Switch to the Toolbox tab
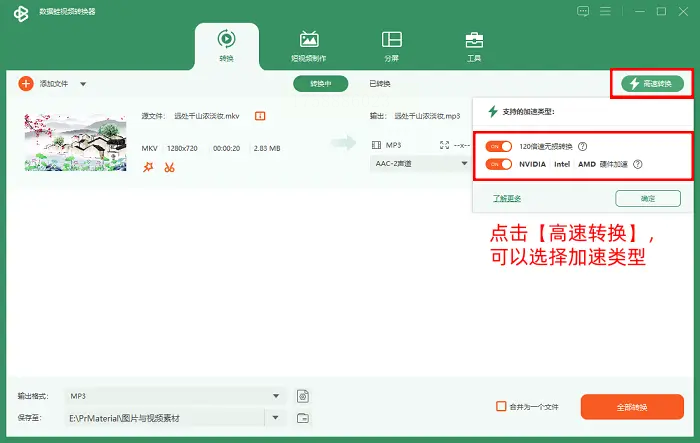Image resolution: width=700 pixels, height=443 pixels. click(x=474, y=46)
